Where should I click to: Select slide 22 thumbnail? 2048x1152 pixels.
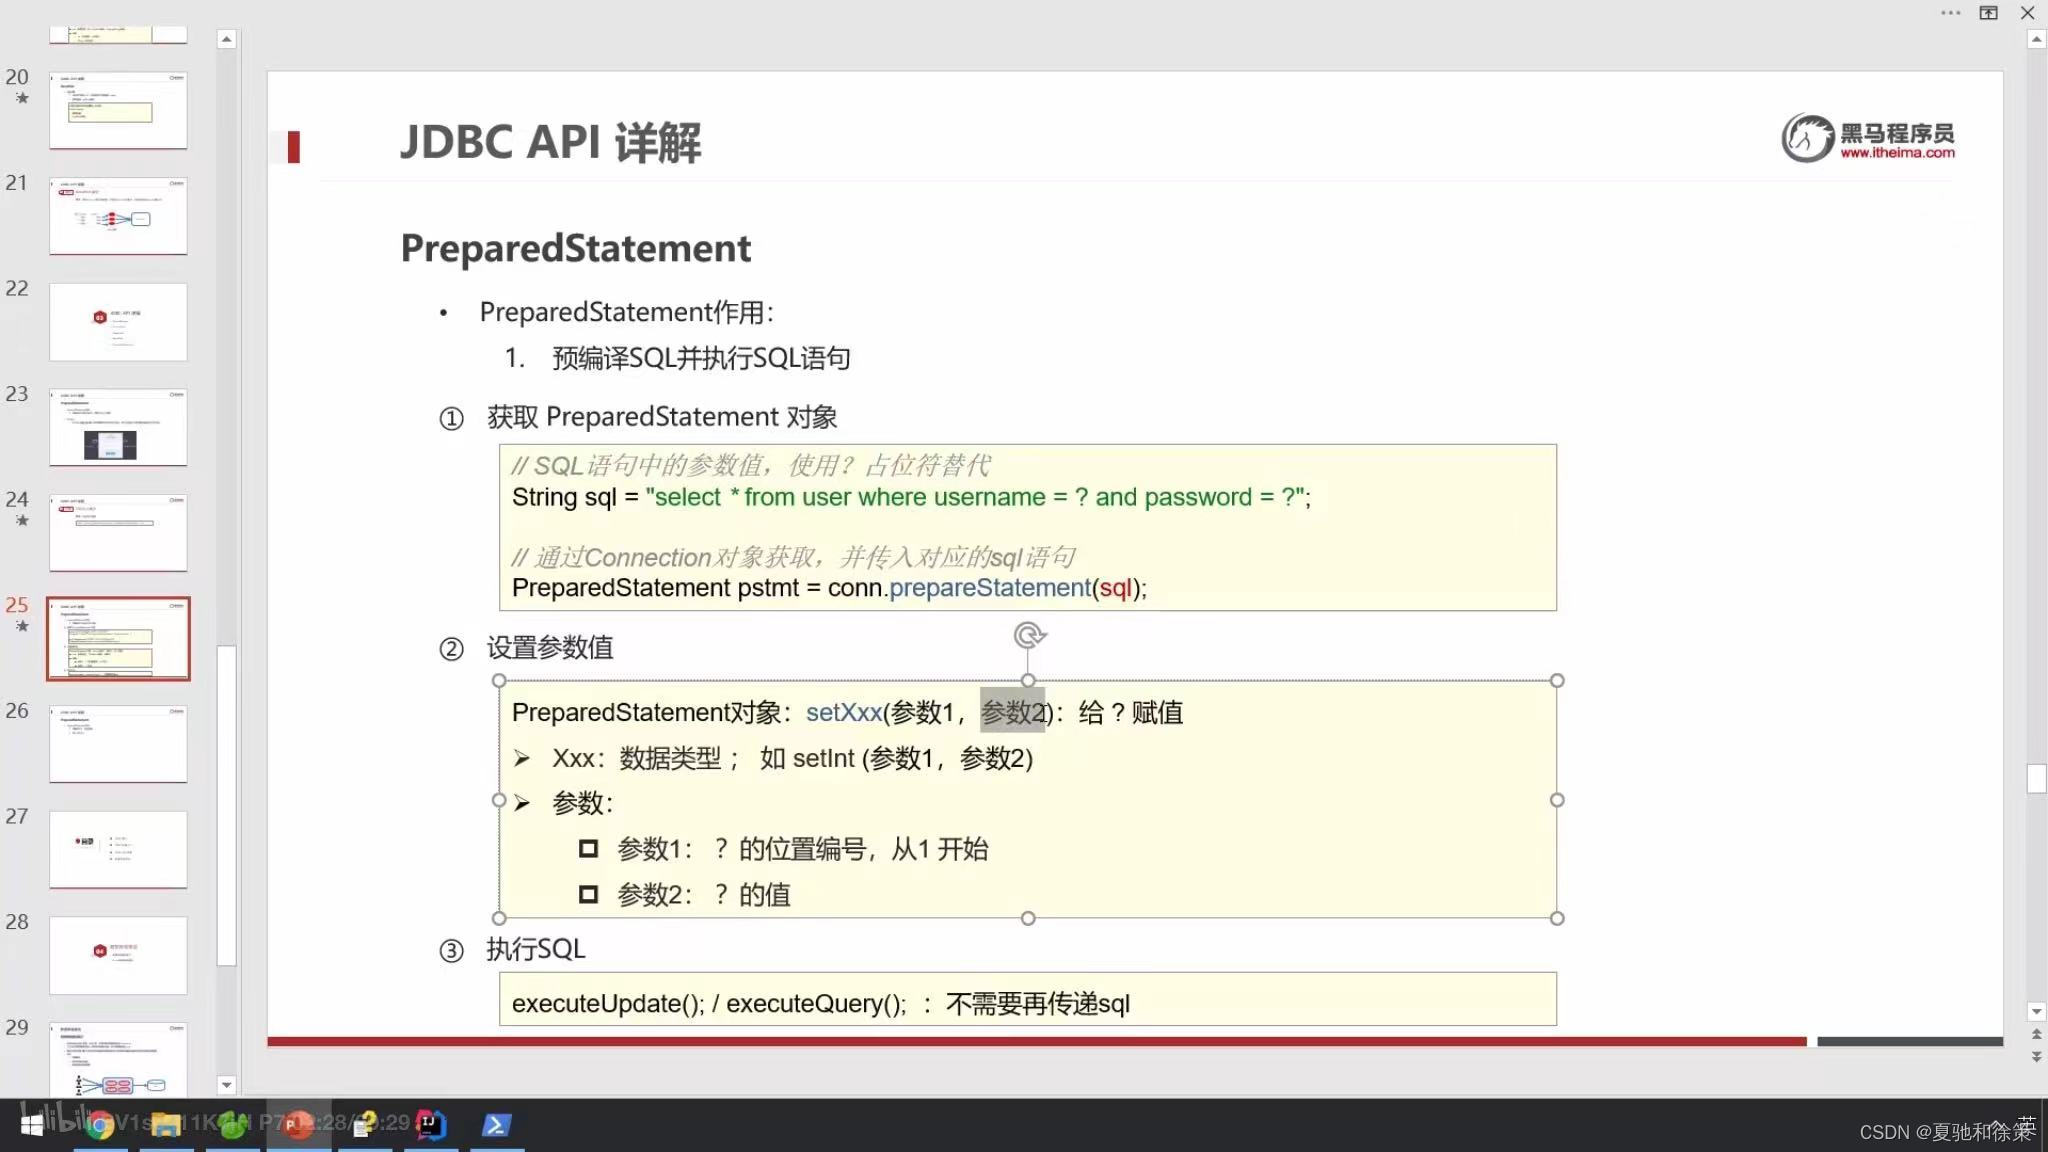pos(118,322)
